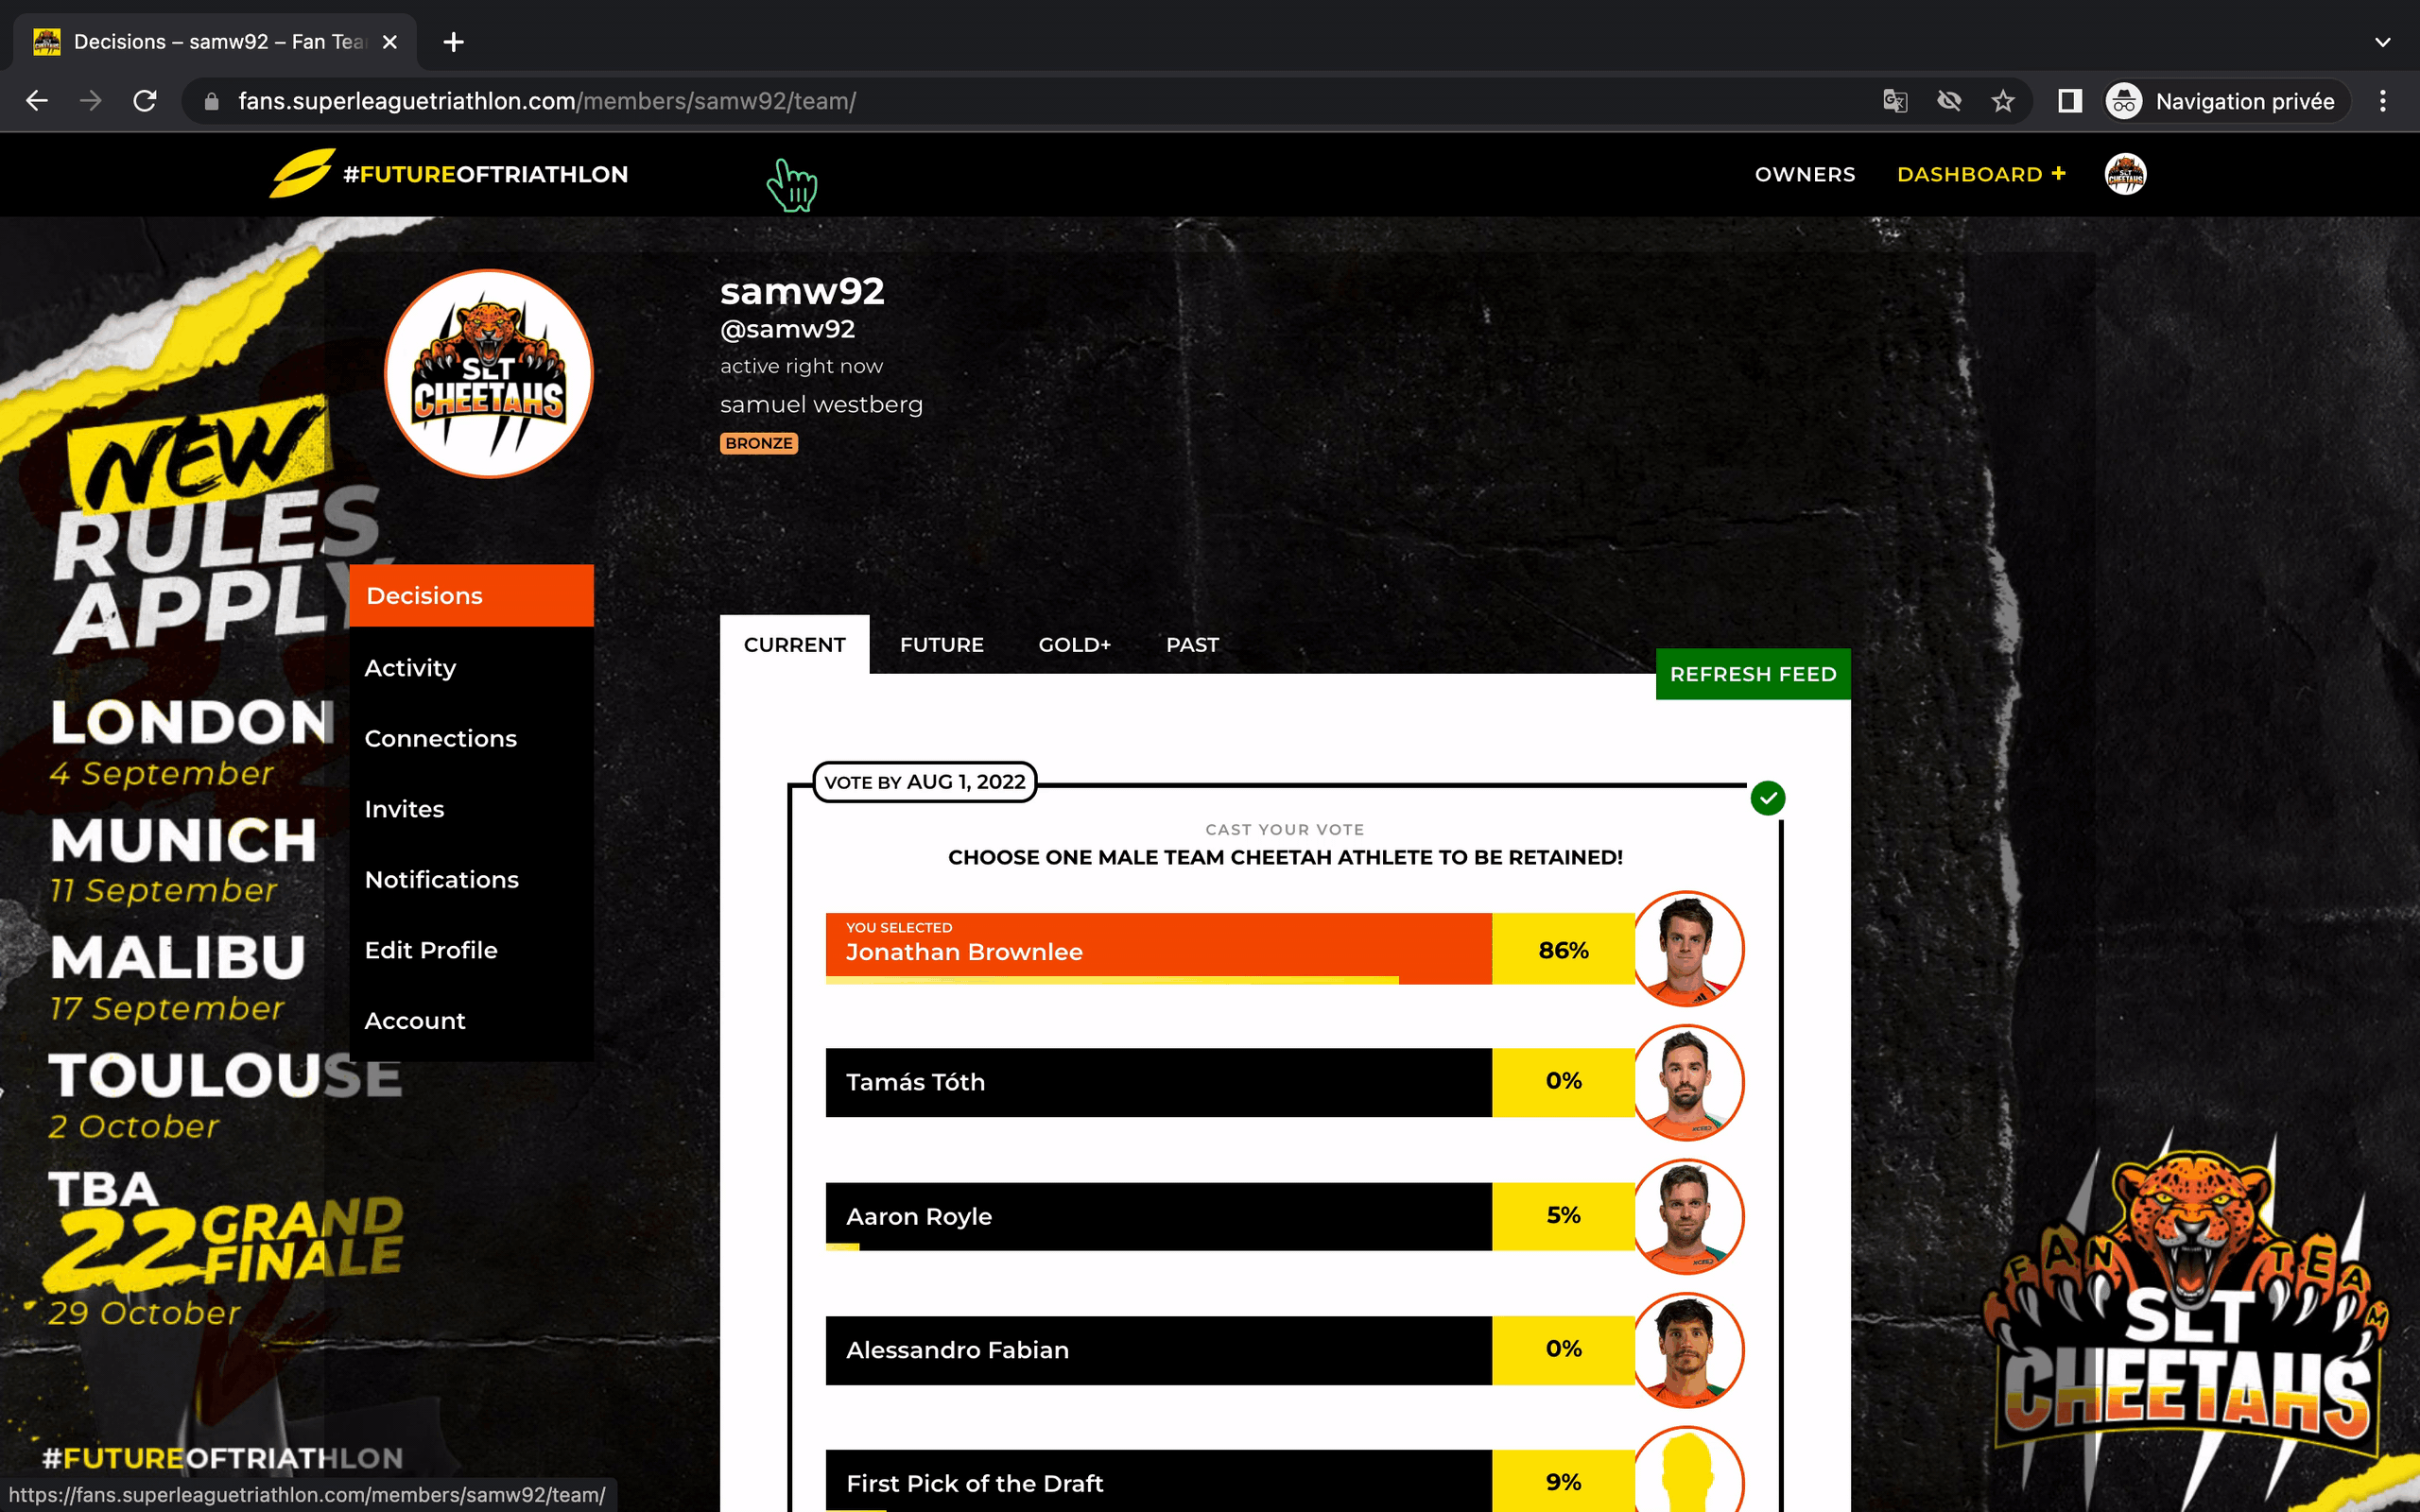
Task: Click the Navigation privée incognito badge
Action: pyautogui.click(x=2226, y=101)
